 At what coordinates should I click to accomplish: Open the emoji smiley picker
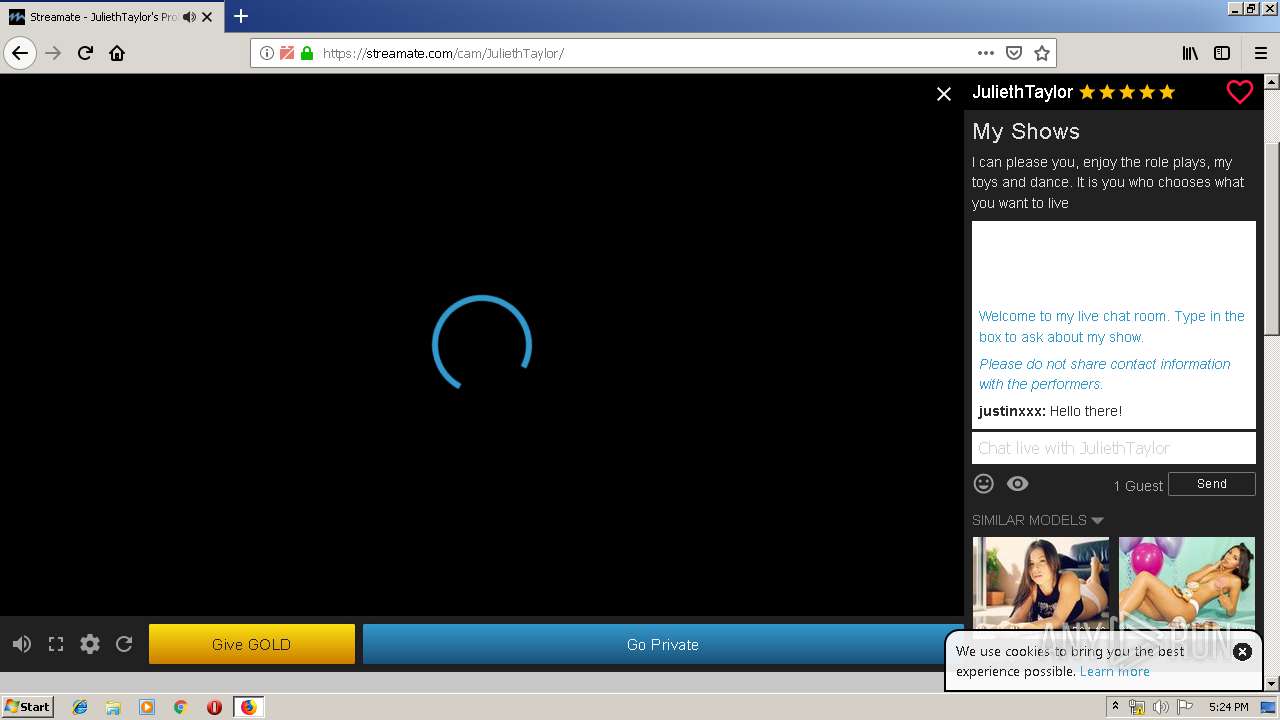tap(984, 484)
